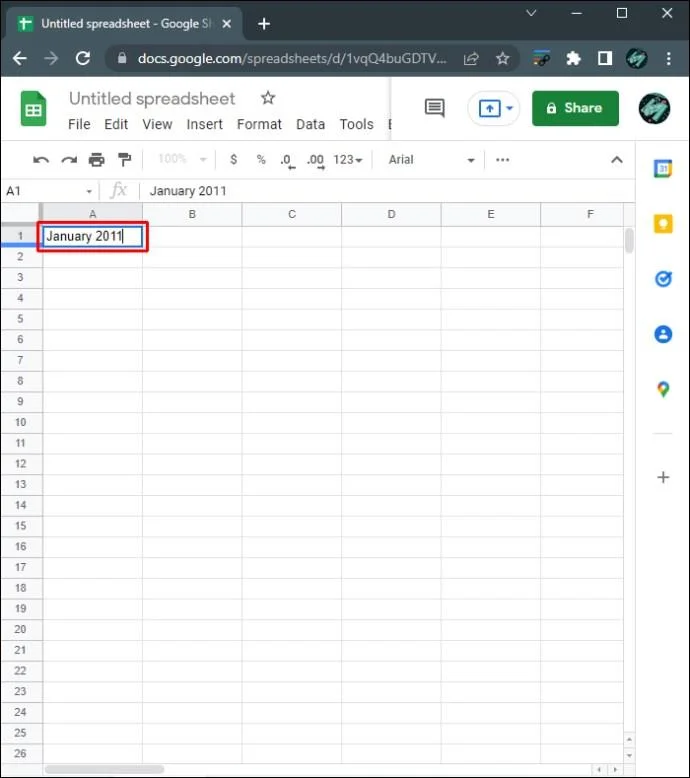Apply percent format icon
Screen dimensions: 690x778
(x=261, y=160)
